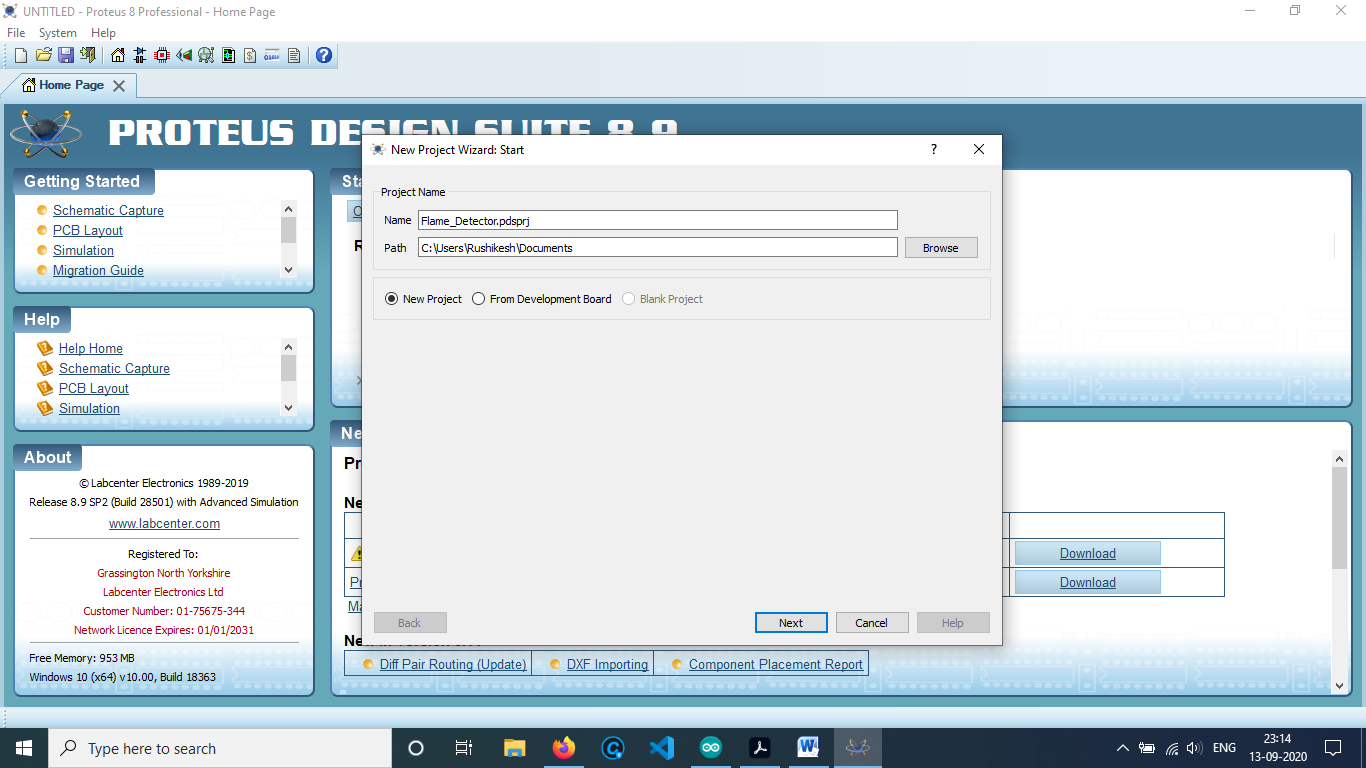Click Getting Started panel scroll-down arrow
Viewport: 1366px width, 768px height.
click(288, 270)
